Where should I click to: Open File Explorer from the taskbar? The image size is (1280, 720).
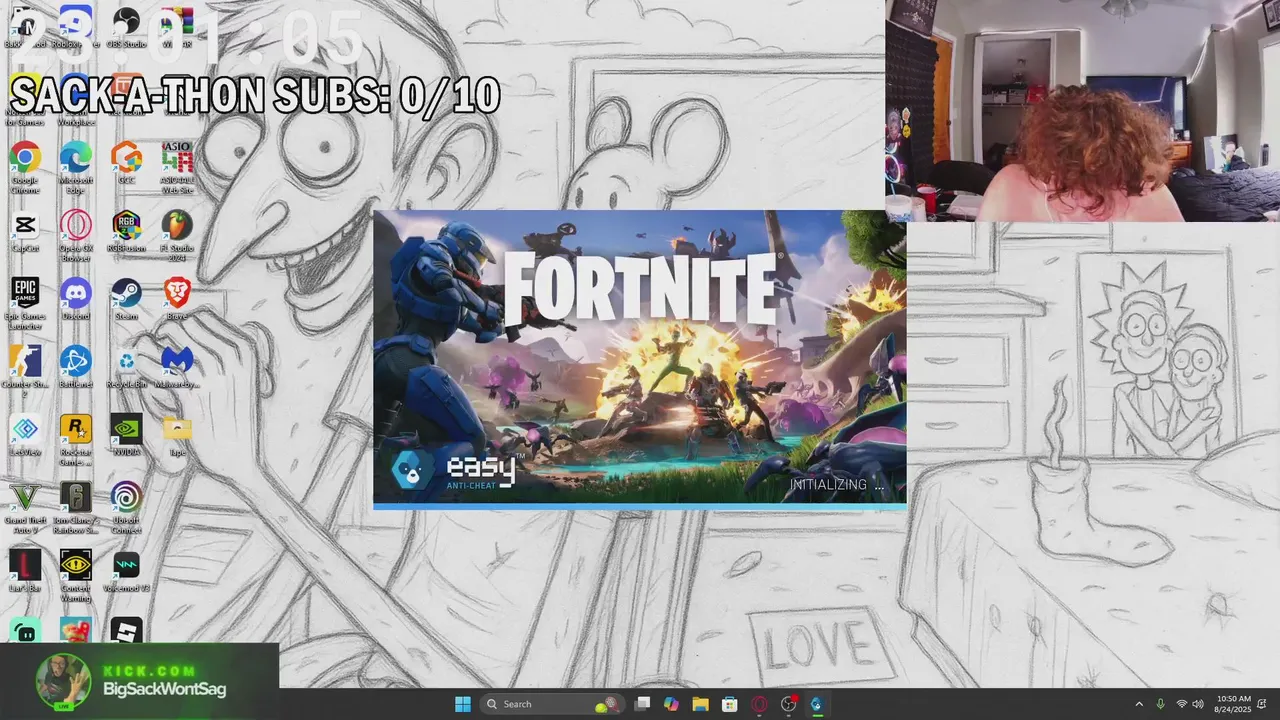click(701, 704)
